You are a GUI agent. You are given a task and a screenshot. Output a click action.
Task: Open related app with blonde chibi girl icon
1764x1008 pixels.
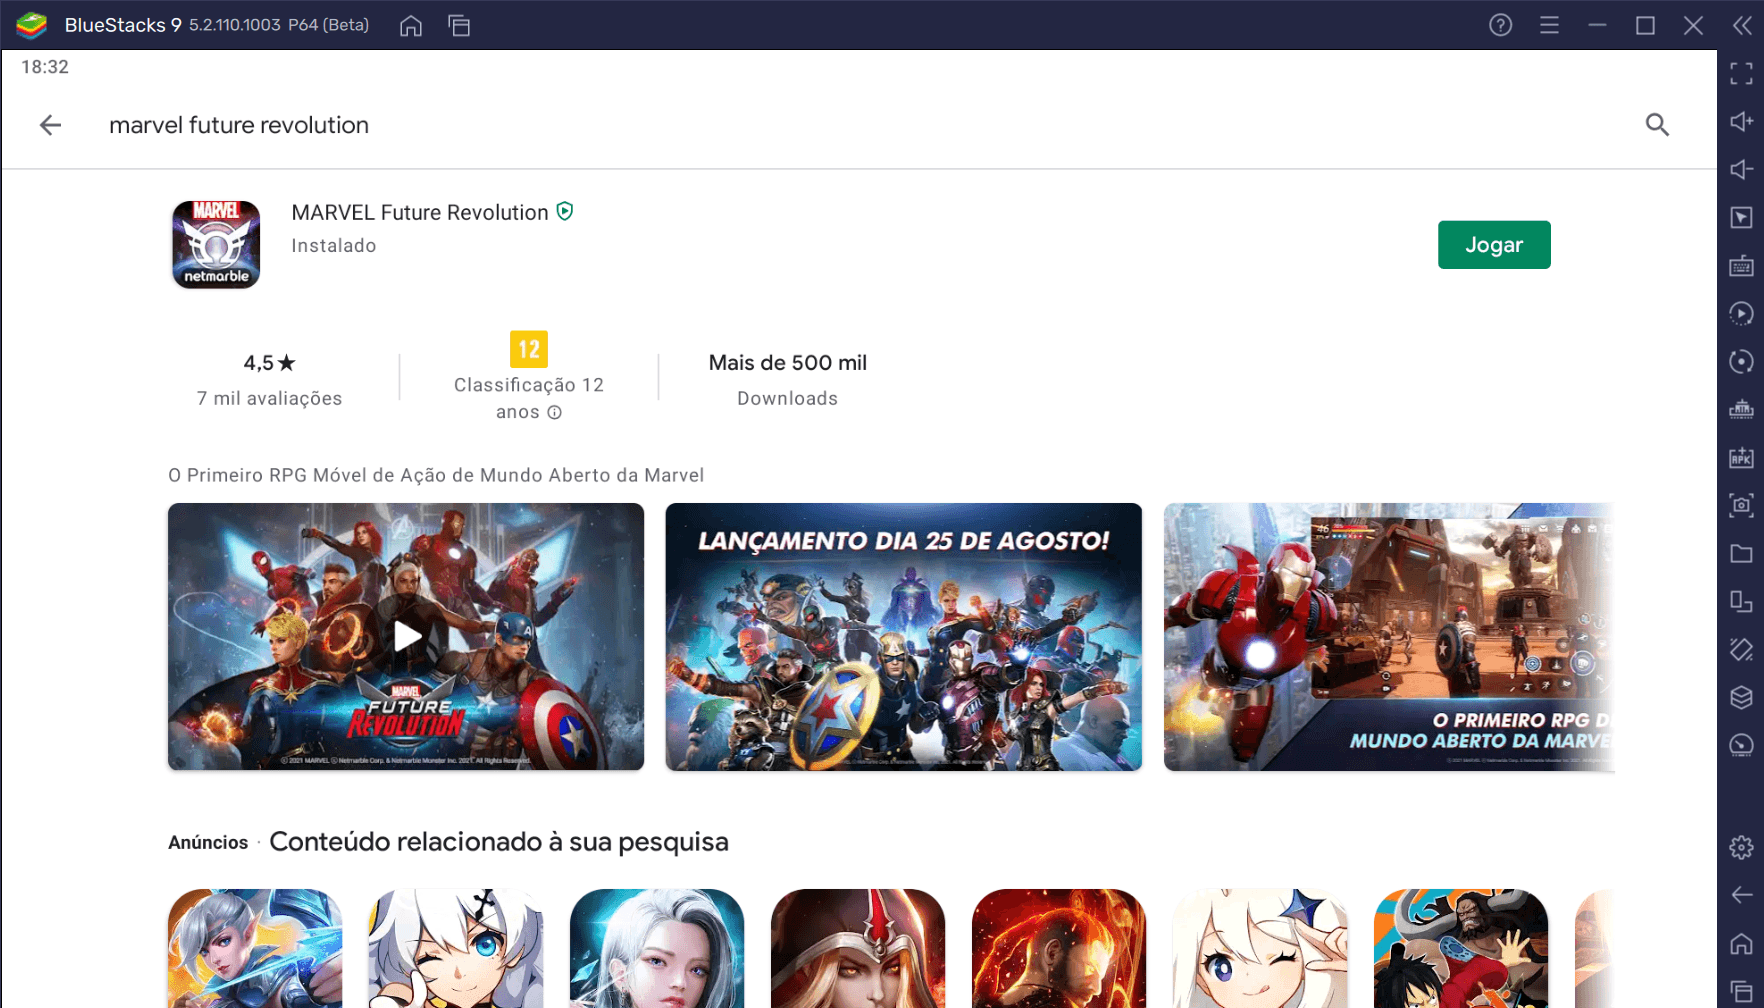tap(1260, 948)
